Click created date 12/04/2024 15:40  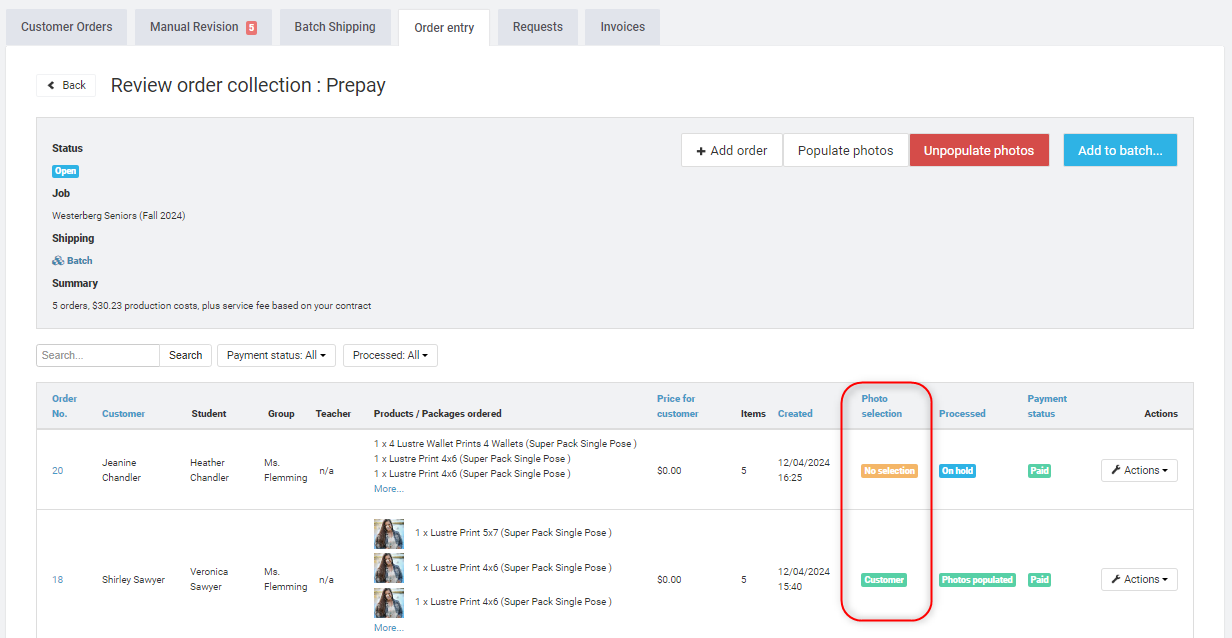point(804,579)
